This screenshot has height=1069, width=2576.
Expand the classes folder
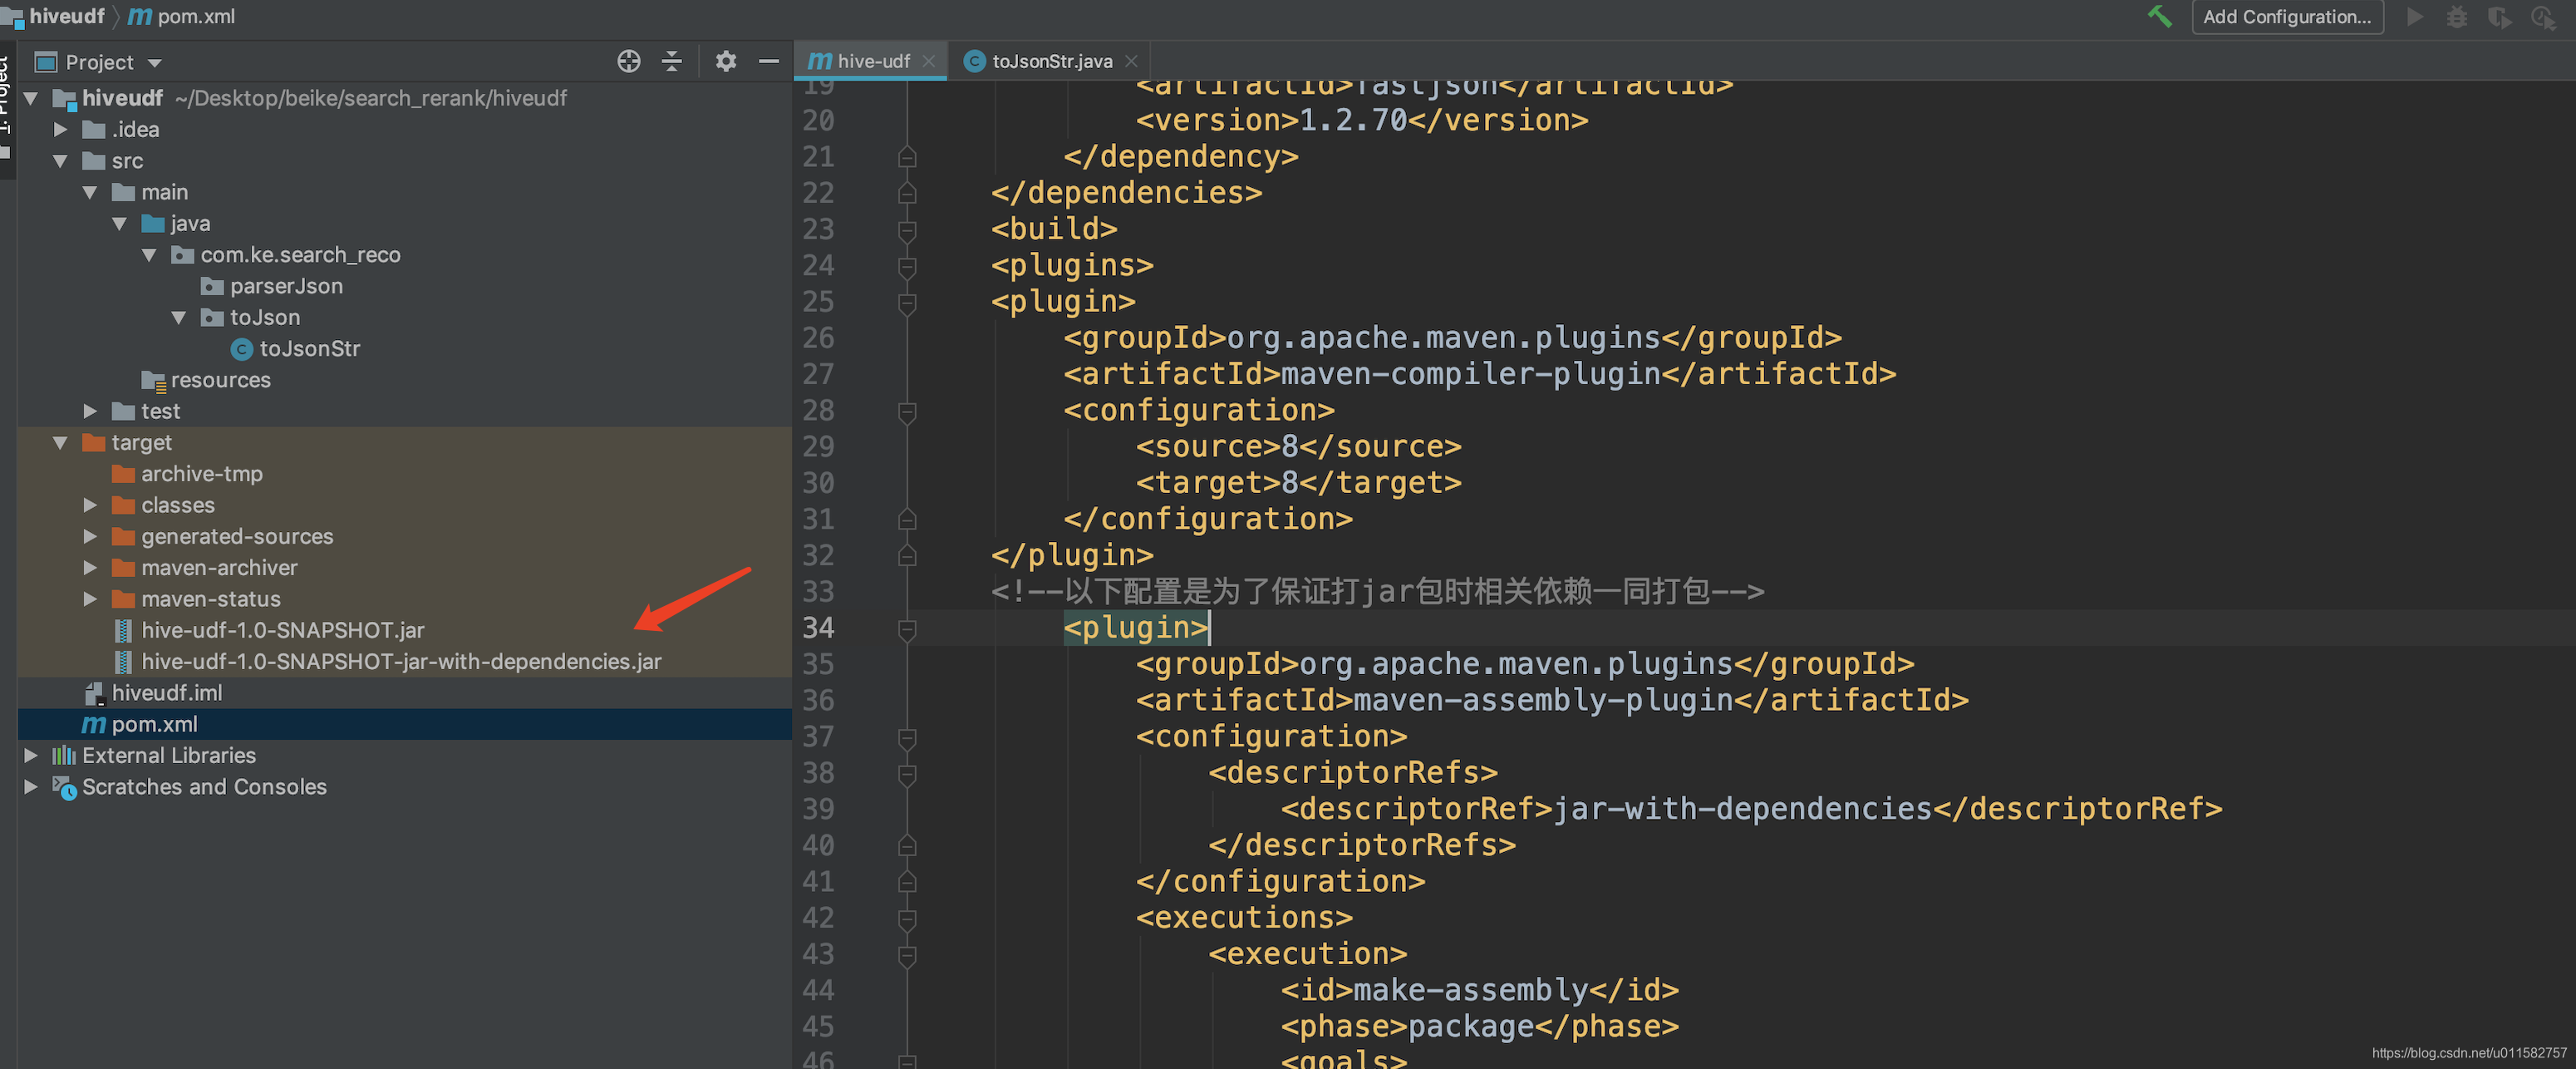click(91, 505)
